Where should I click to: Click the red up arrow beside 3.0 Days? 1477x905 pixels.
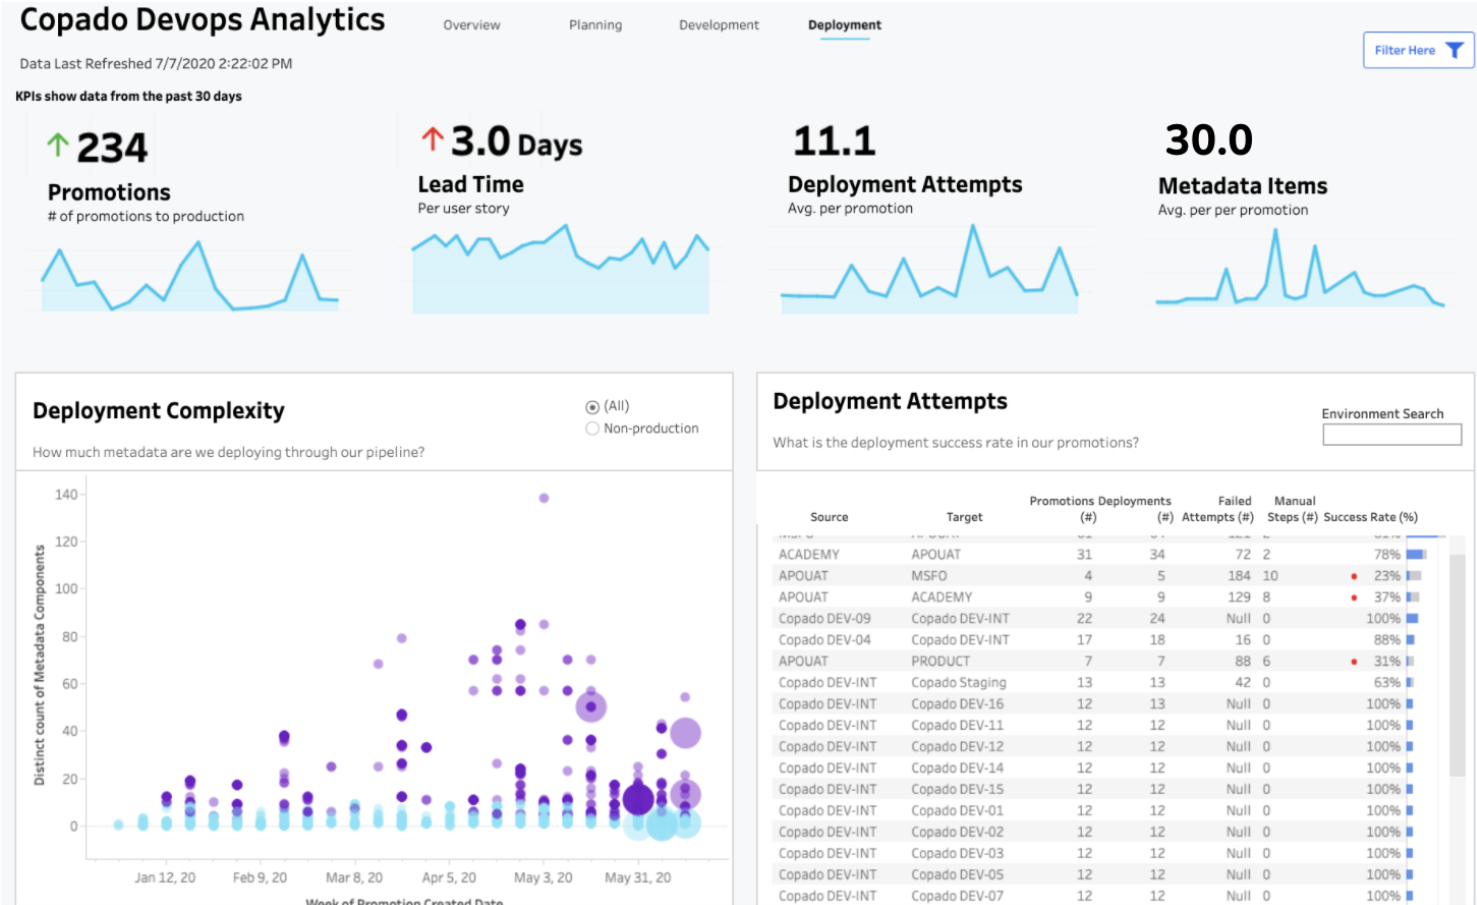(x=432, y=138)
